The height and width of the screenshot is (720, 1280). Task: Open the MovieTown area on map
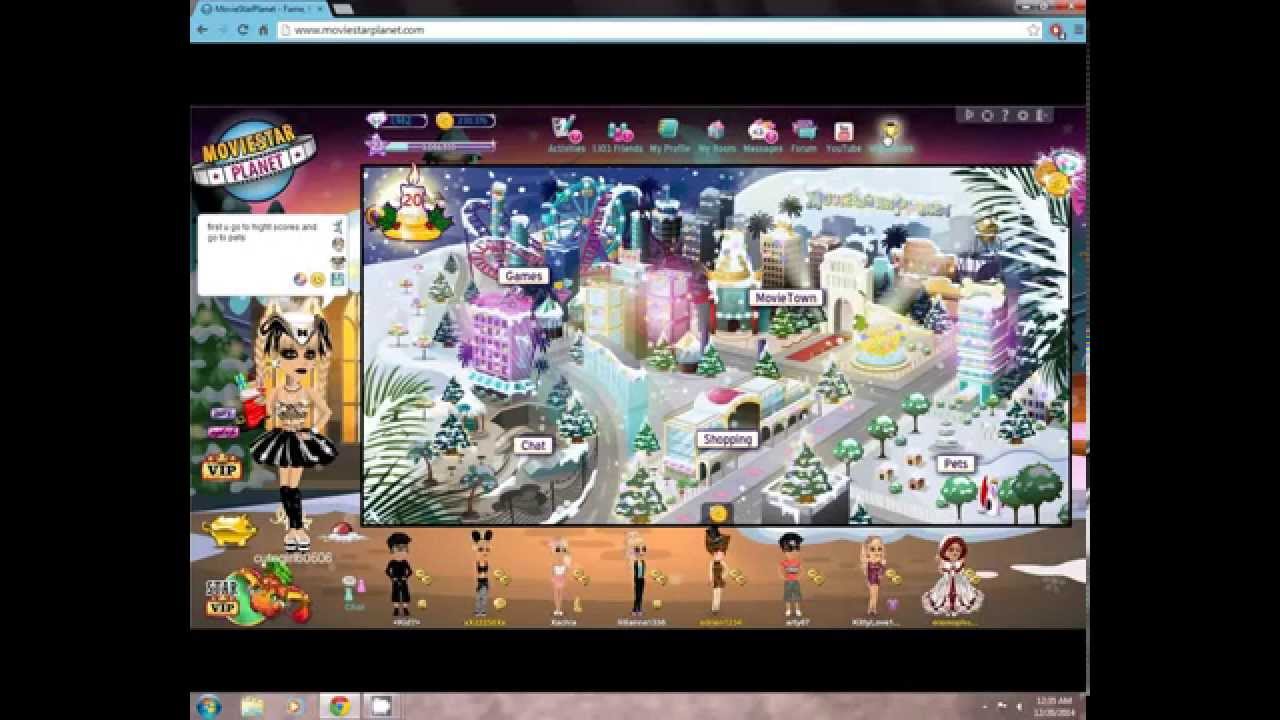(x=785, y=298)
